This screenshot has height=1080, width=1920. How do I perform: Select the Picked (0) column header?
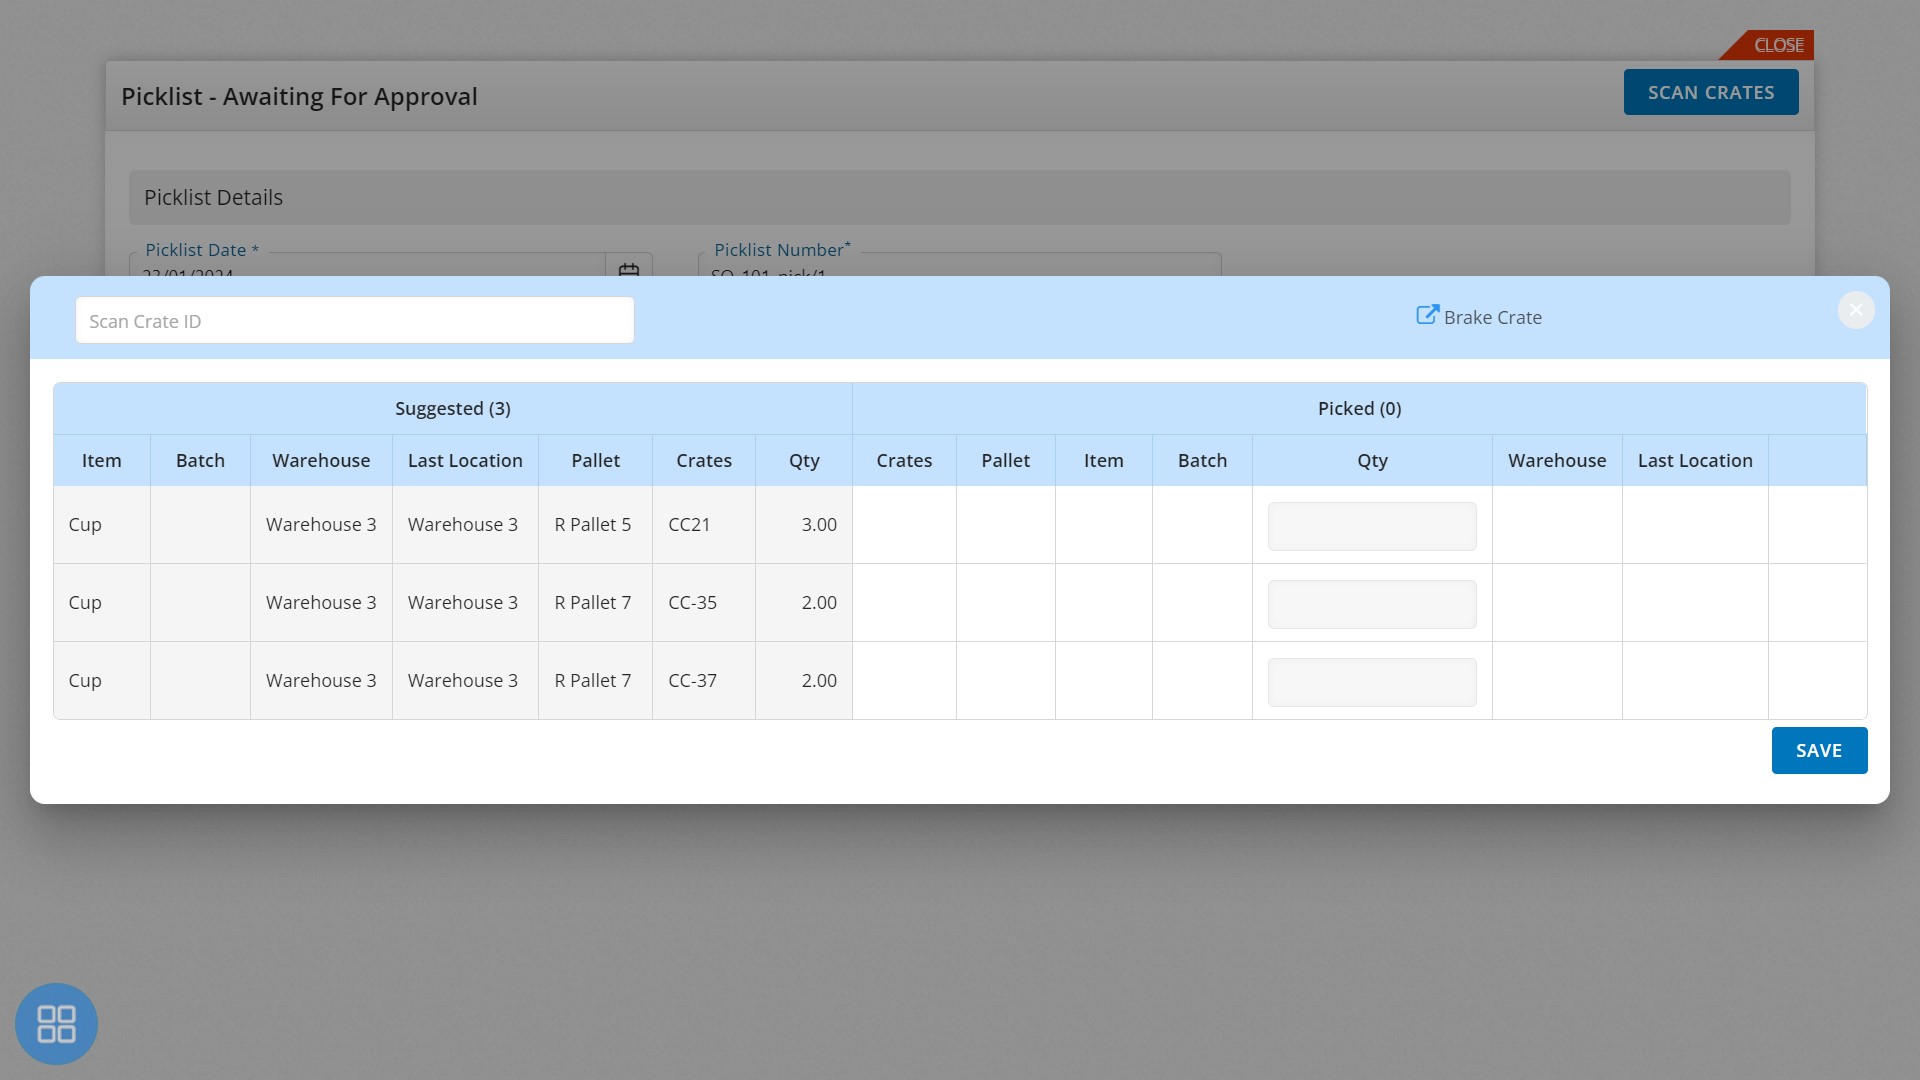coord(1360,407)
